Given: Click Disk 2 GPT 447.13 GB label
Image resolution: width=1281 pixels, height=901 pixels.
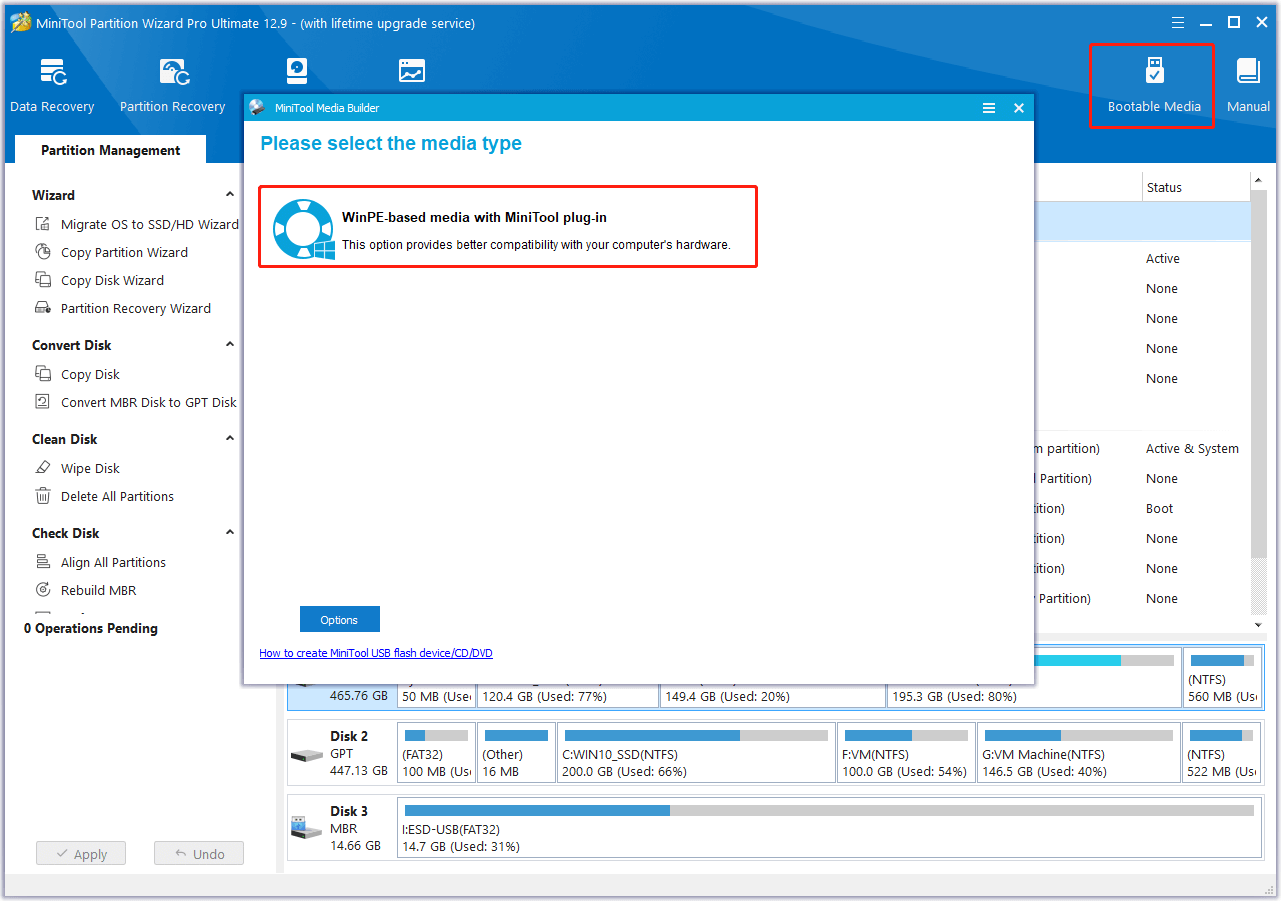Looking at the screenshot, I should [358, 753].
